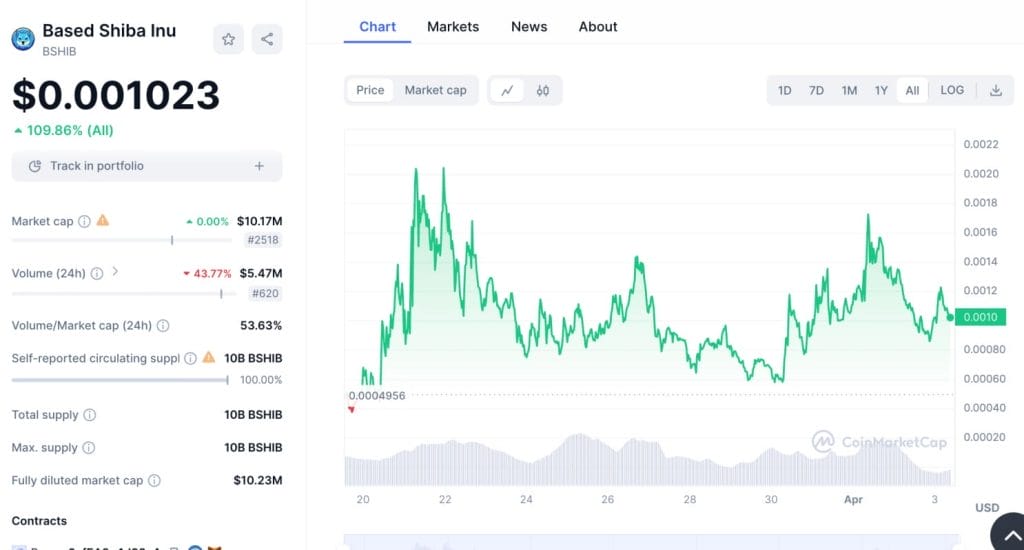The width and height of the screenshot is (1024, 550).
Task: Click the market cap rank slider
Action: [x=172, y=240]
